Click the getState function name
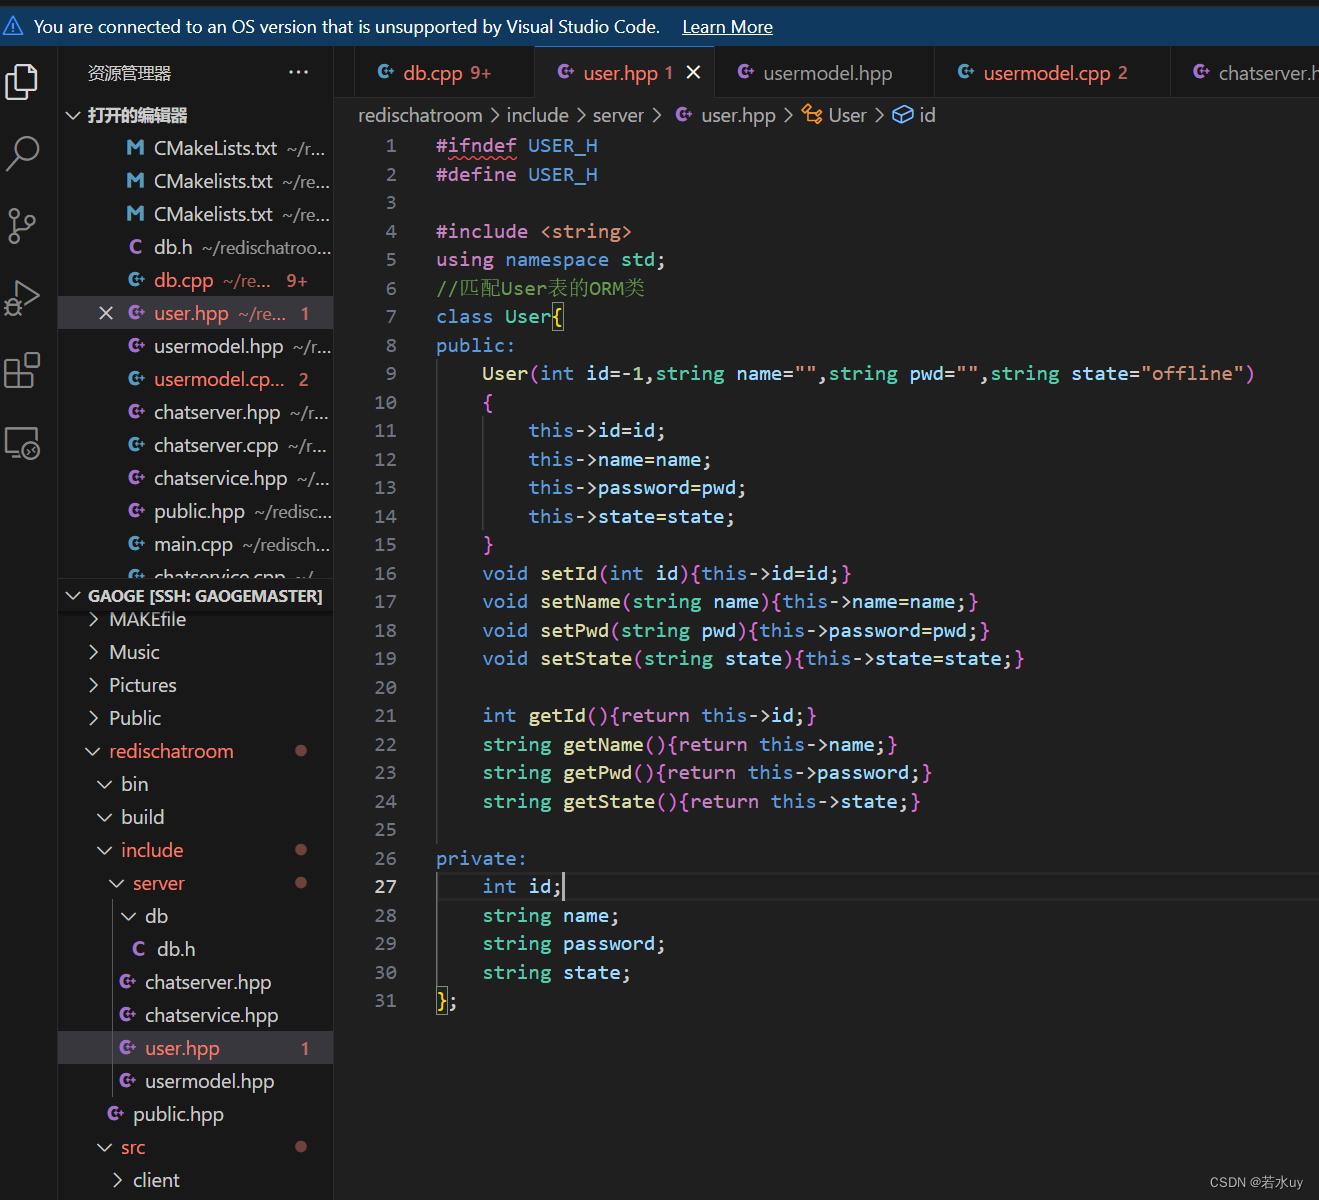 (x=608, y=801)
